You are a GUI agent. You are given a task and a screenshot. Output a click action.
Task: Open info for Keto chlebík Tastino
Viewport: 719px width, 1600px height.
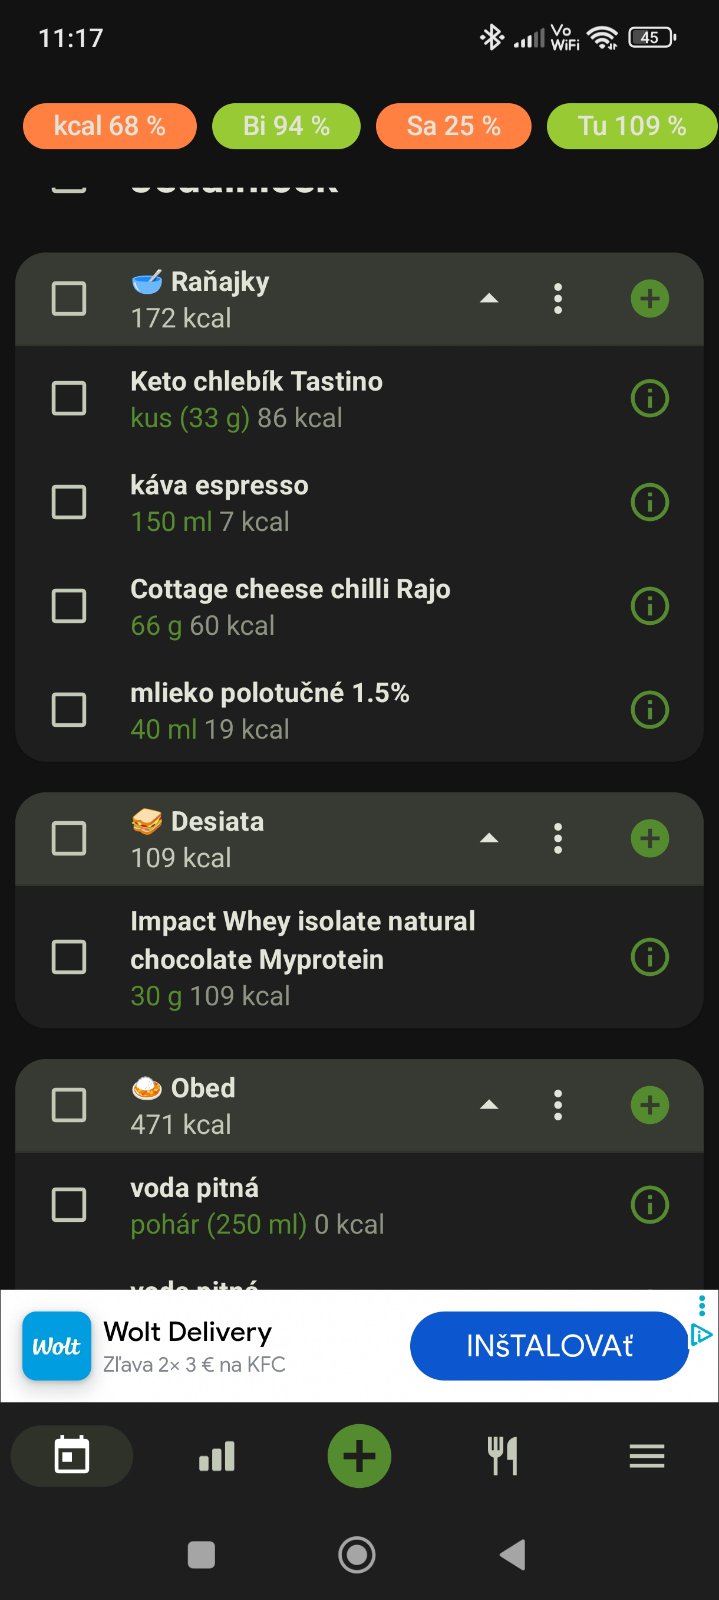650,399
